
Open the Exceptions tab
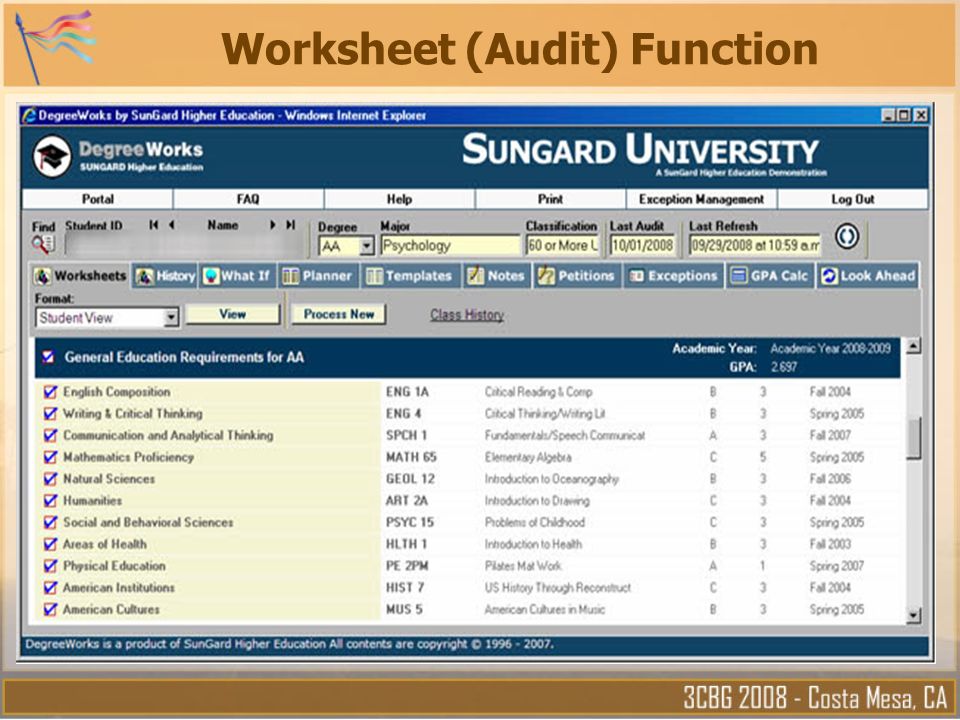pyautogui.click(x=673, y=276)
